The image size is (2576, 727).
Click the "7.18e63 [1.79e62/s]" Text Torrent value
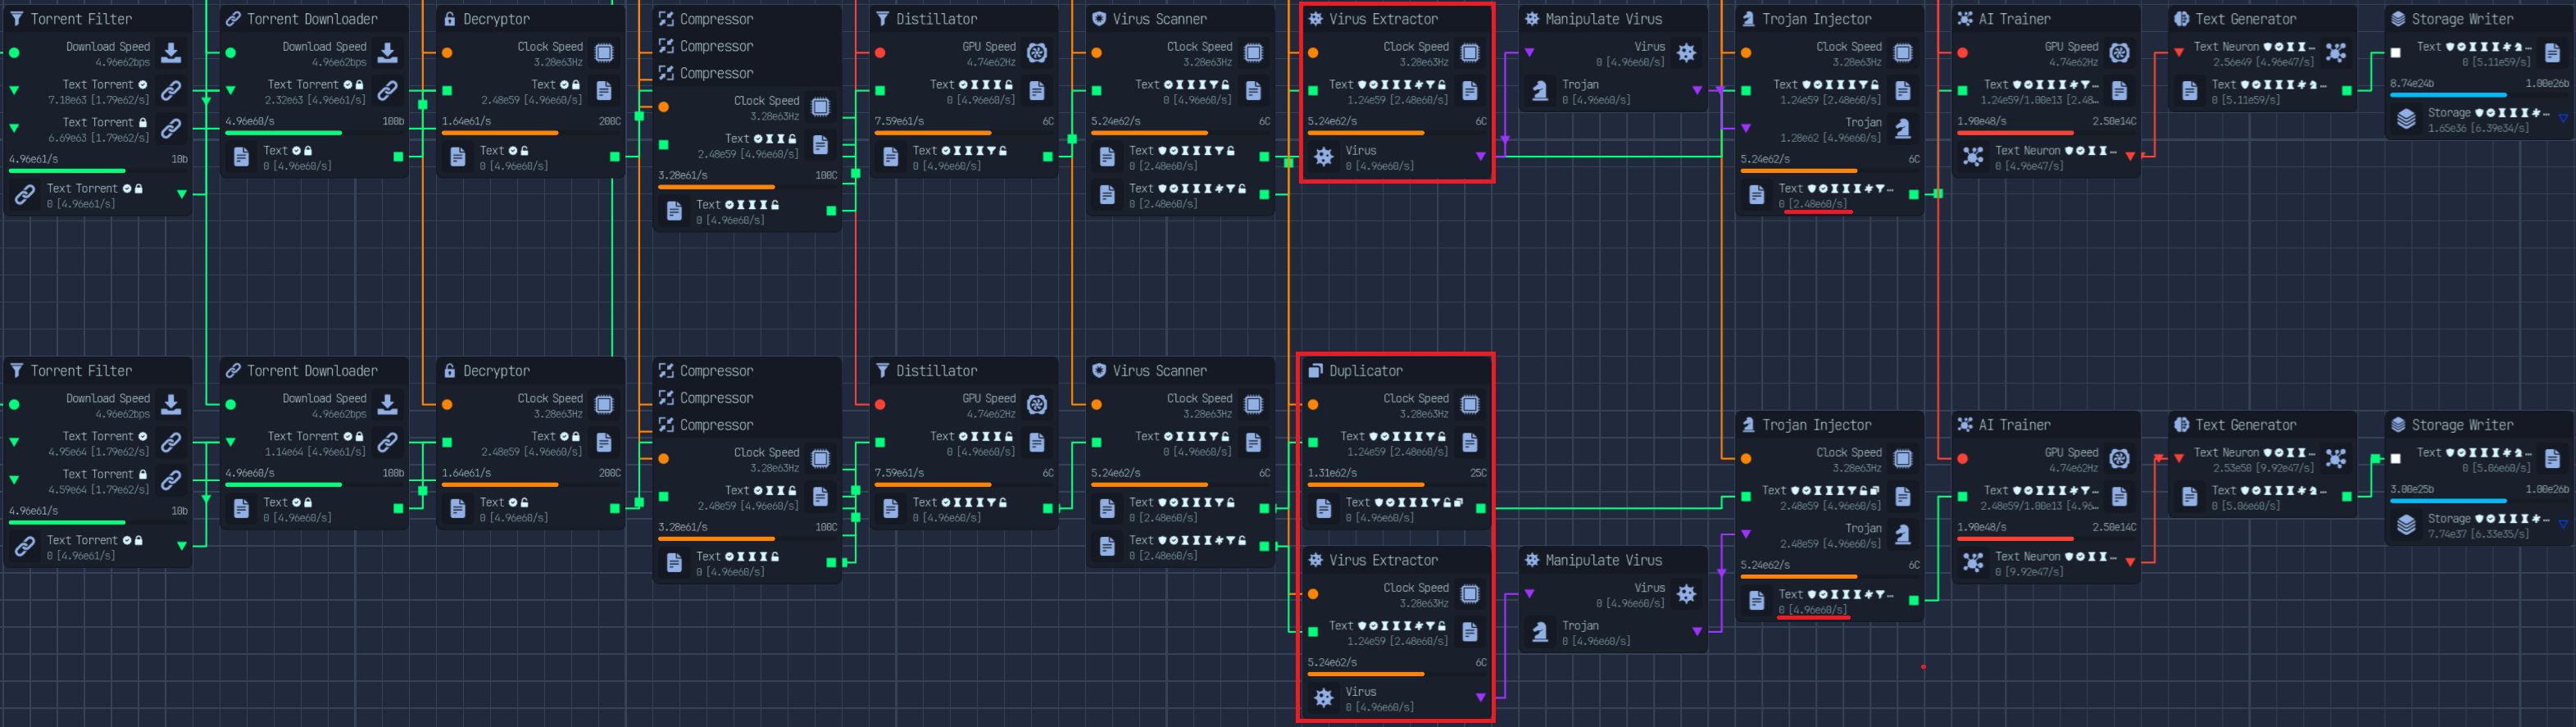pyautogui.click(x=98, y=100)
